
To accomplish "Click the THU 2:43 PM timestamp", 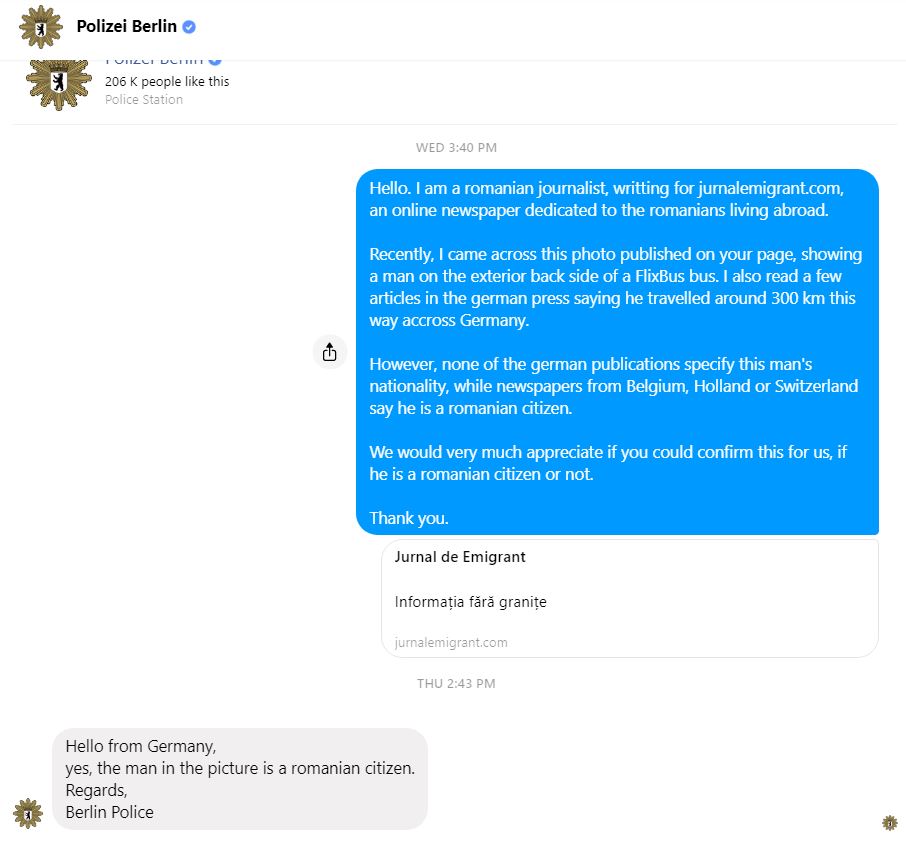I will click(456, 684).
